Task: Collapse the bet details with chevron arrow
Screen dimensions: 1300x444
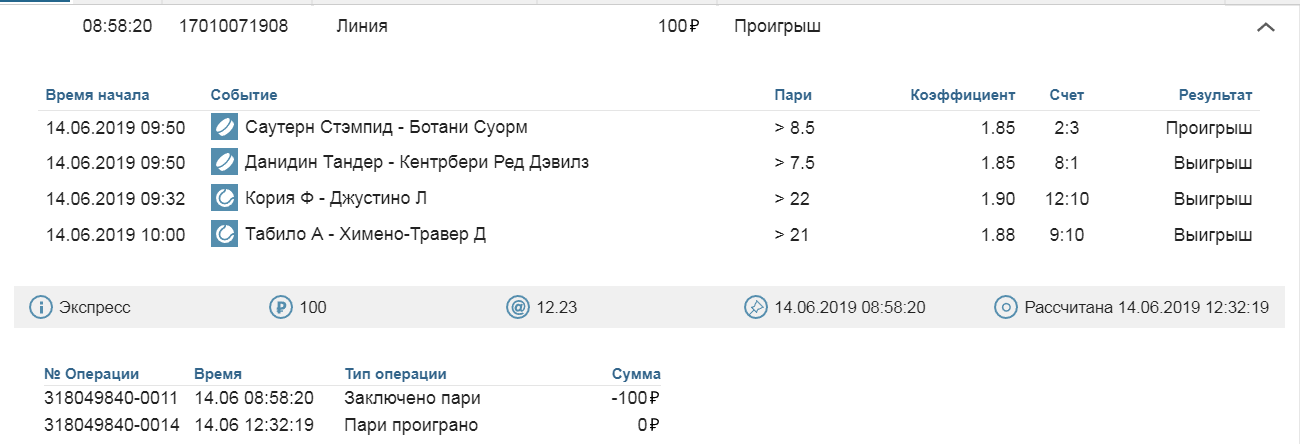Action: tap(1265, 28)
